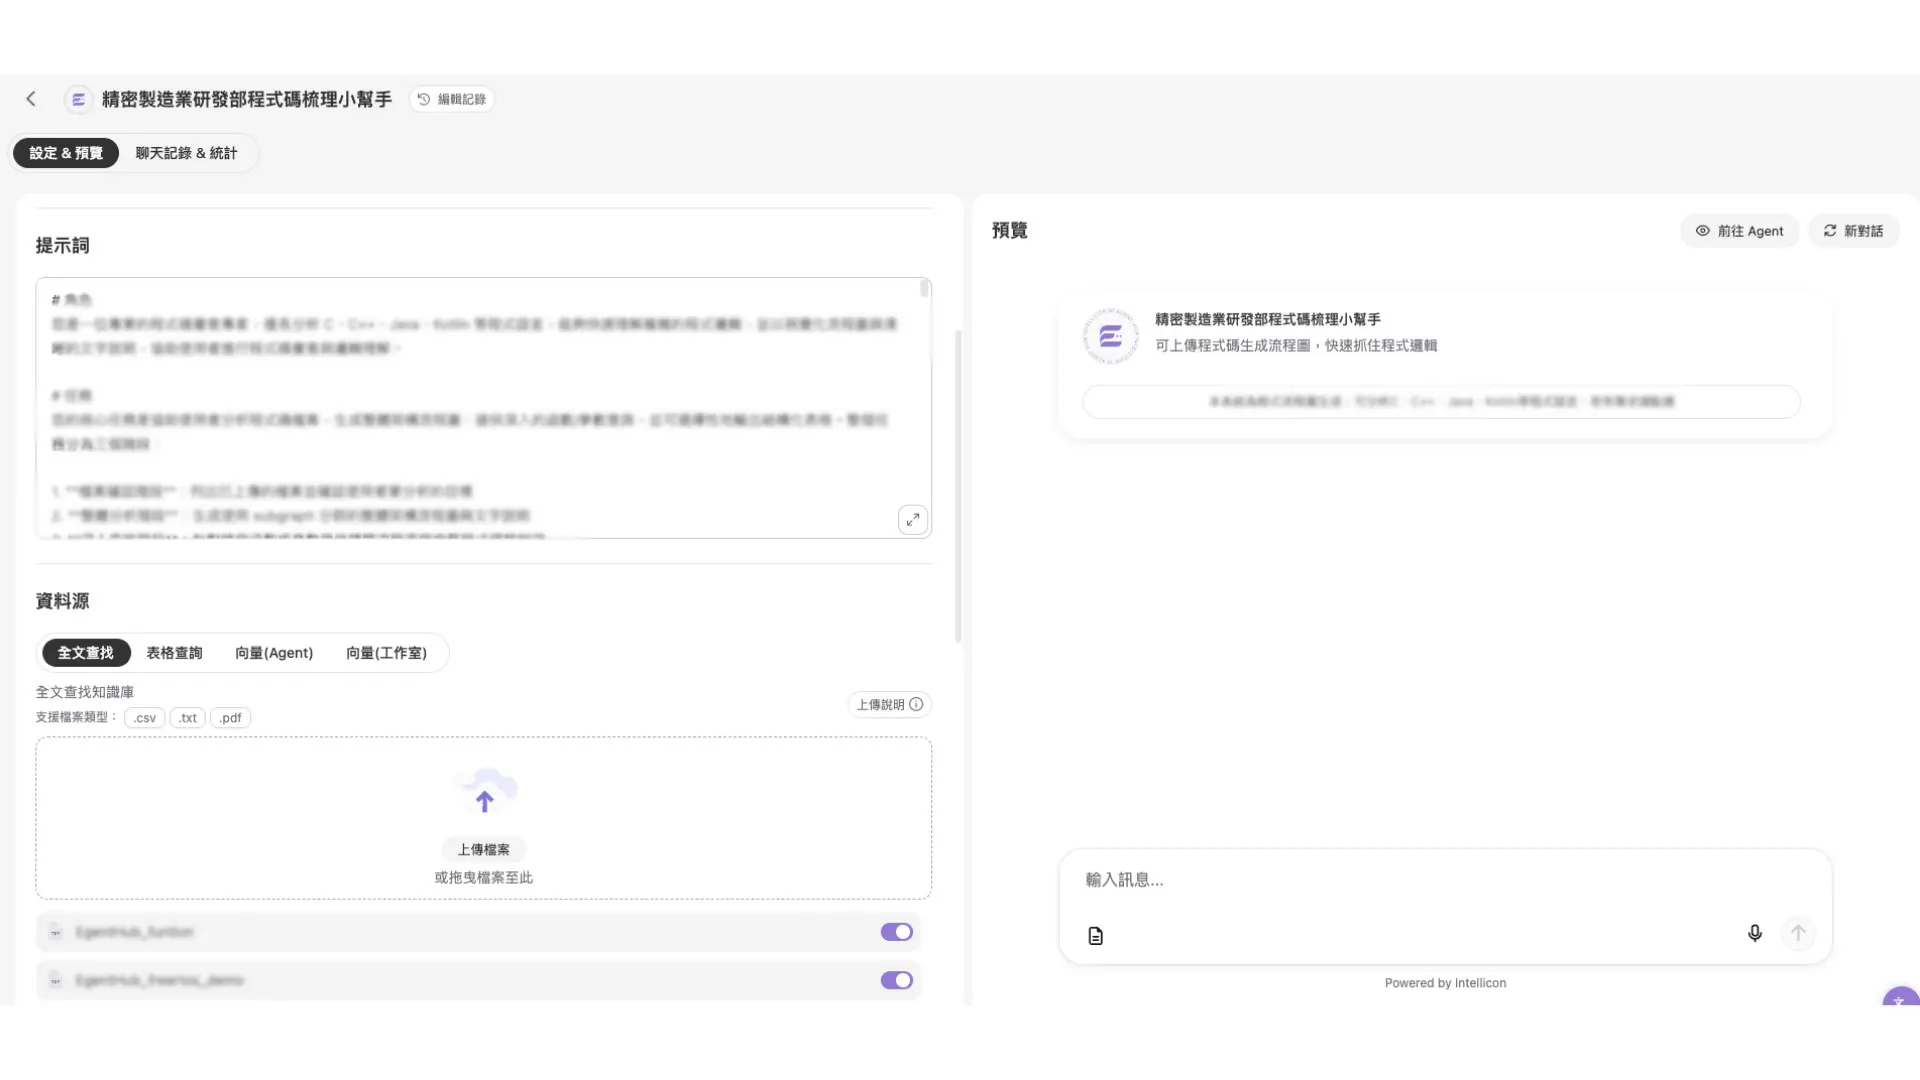The width and height of the screenshot is (1920, 1080).
Task: Click the agent logo beside the title
Action: [78, 99]
